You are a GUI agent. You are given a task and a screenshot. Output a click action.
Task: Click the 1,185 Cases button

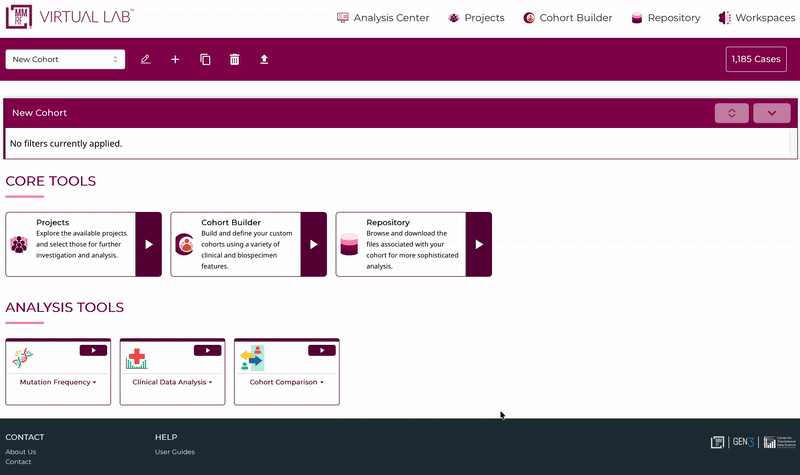pos(756,60)
